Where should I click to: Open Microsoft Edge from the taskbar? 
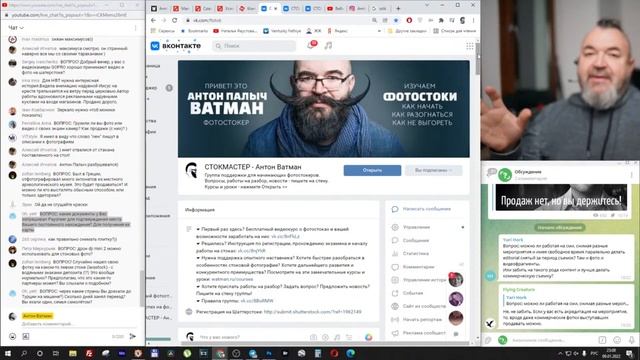351,353
